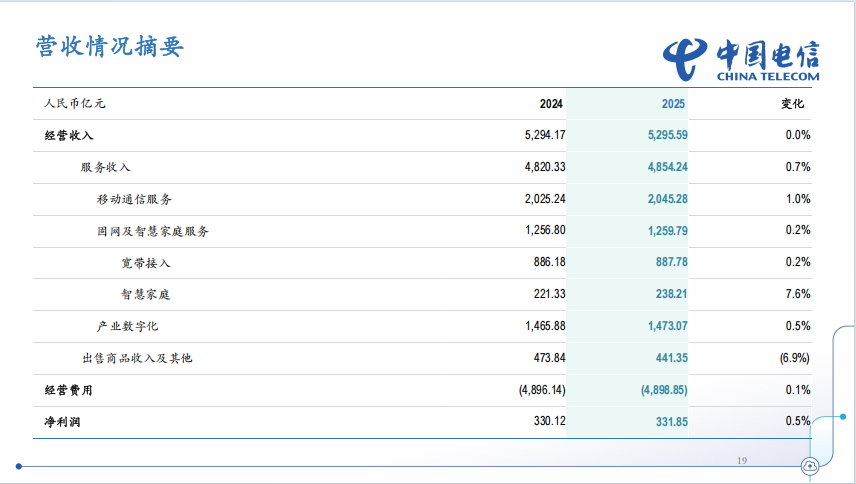Viewport: 856px width, 484px height.
Task: Click the 智慧家庭 change value 7.6%
Action: click(x=797, y=294)
